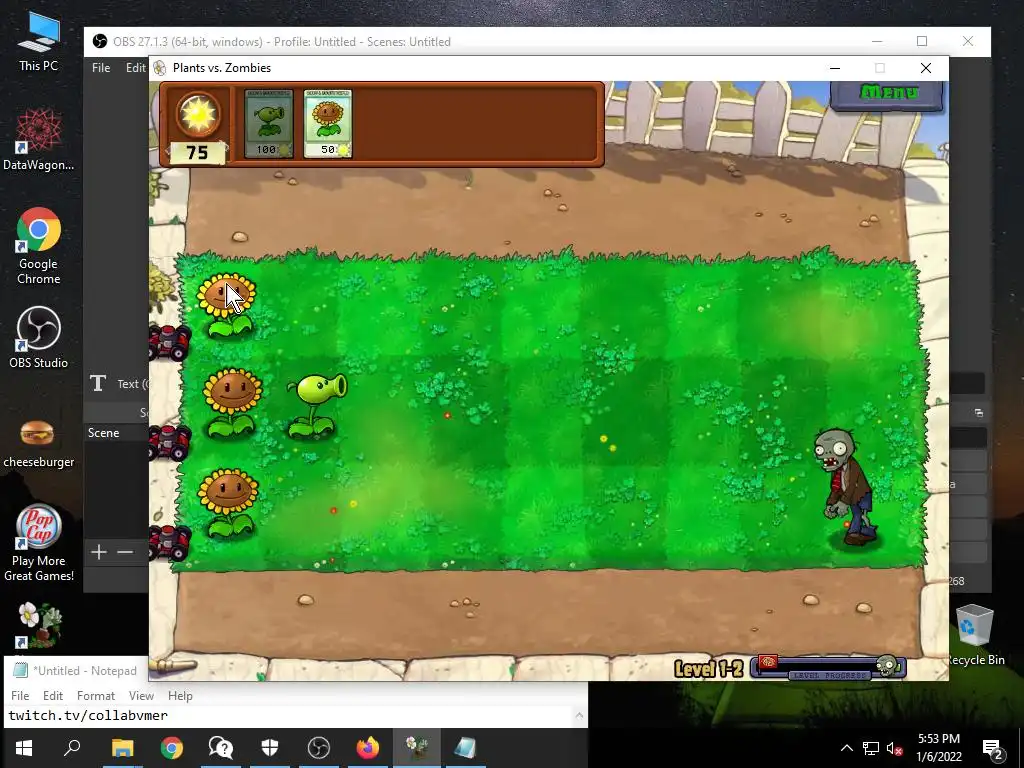
Task: Open Firefox from the taskbar
Action: point(368,748)
